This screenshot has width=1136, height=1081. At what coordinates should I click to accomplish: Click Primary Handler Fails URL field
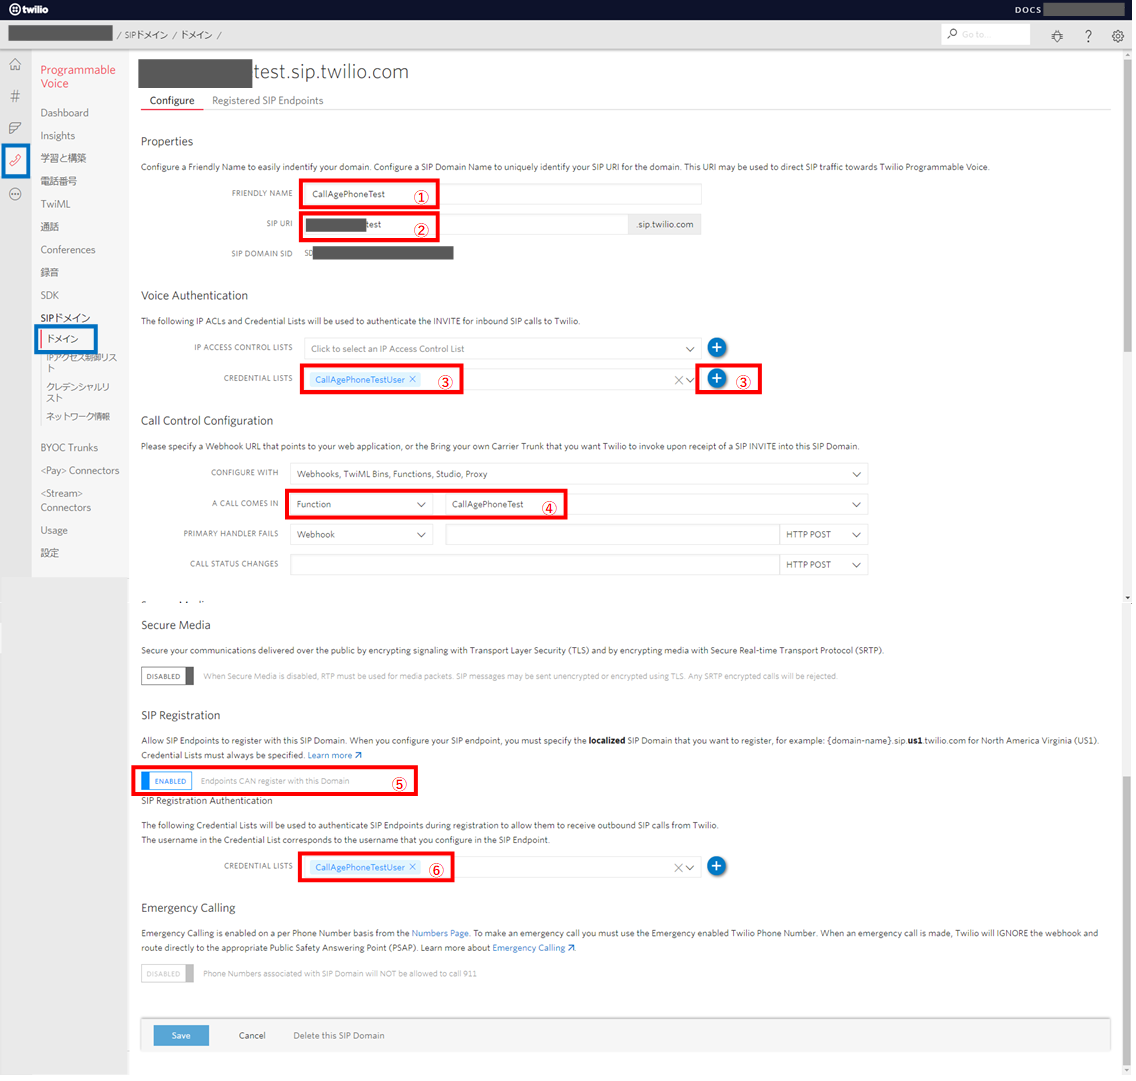[x=614, y=535]
